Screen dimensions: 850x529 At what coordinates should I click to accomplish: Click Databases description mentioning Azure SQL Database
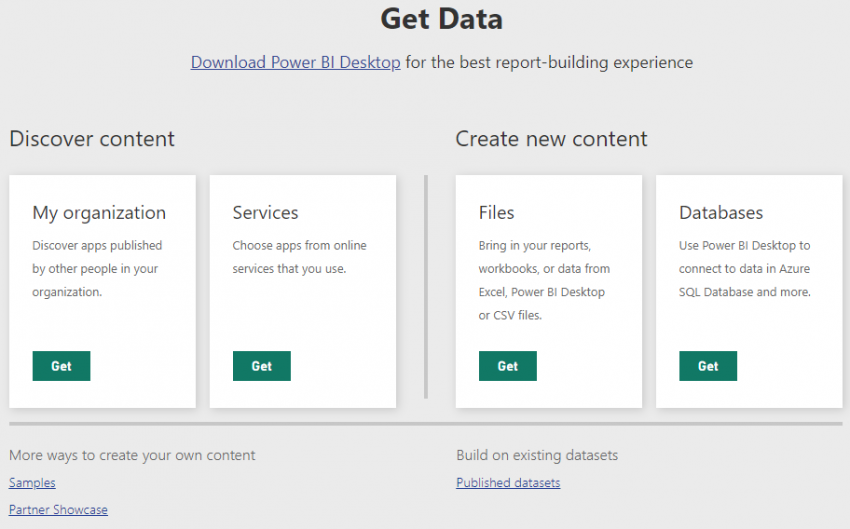745,269
